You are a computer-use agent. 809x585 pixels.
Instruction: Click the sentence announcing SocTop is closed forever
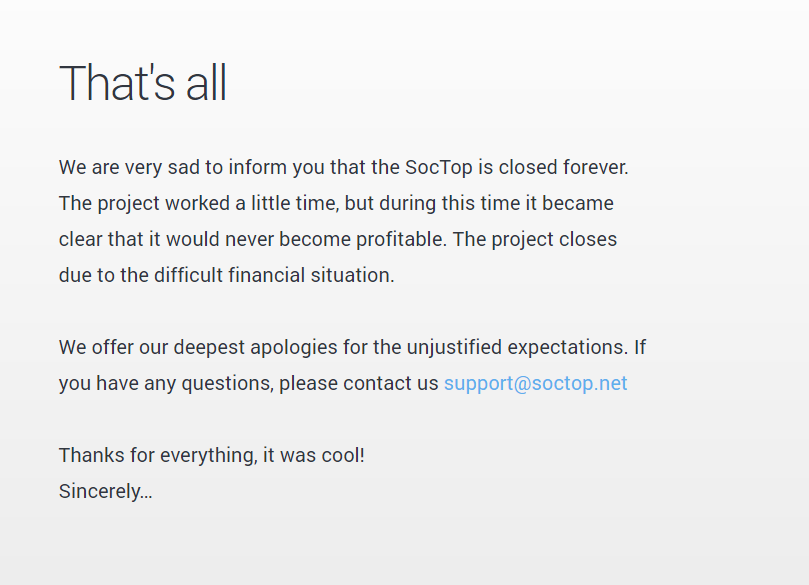[x=344, y=168]
